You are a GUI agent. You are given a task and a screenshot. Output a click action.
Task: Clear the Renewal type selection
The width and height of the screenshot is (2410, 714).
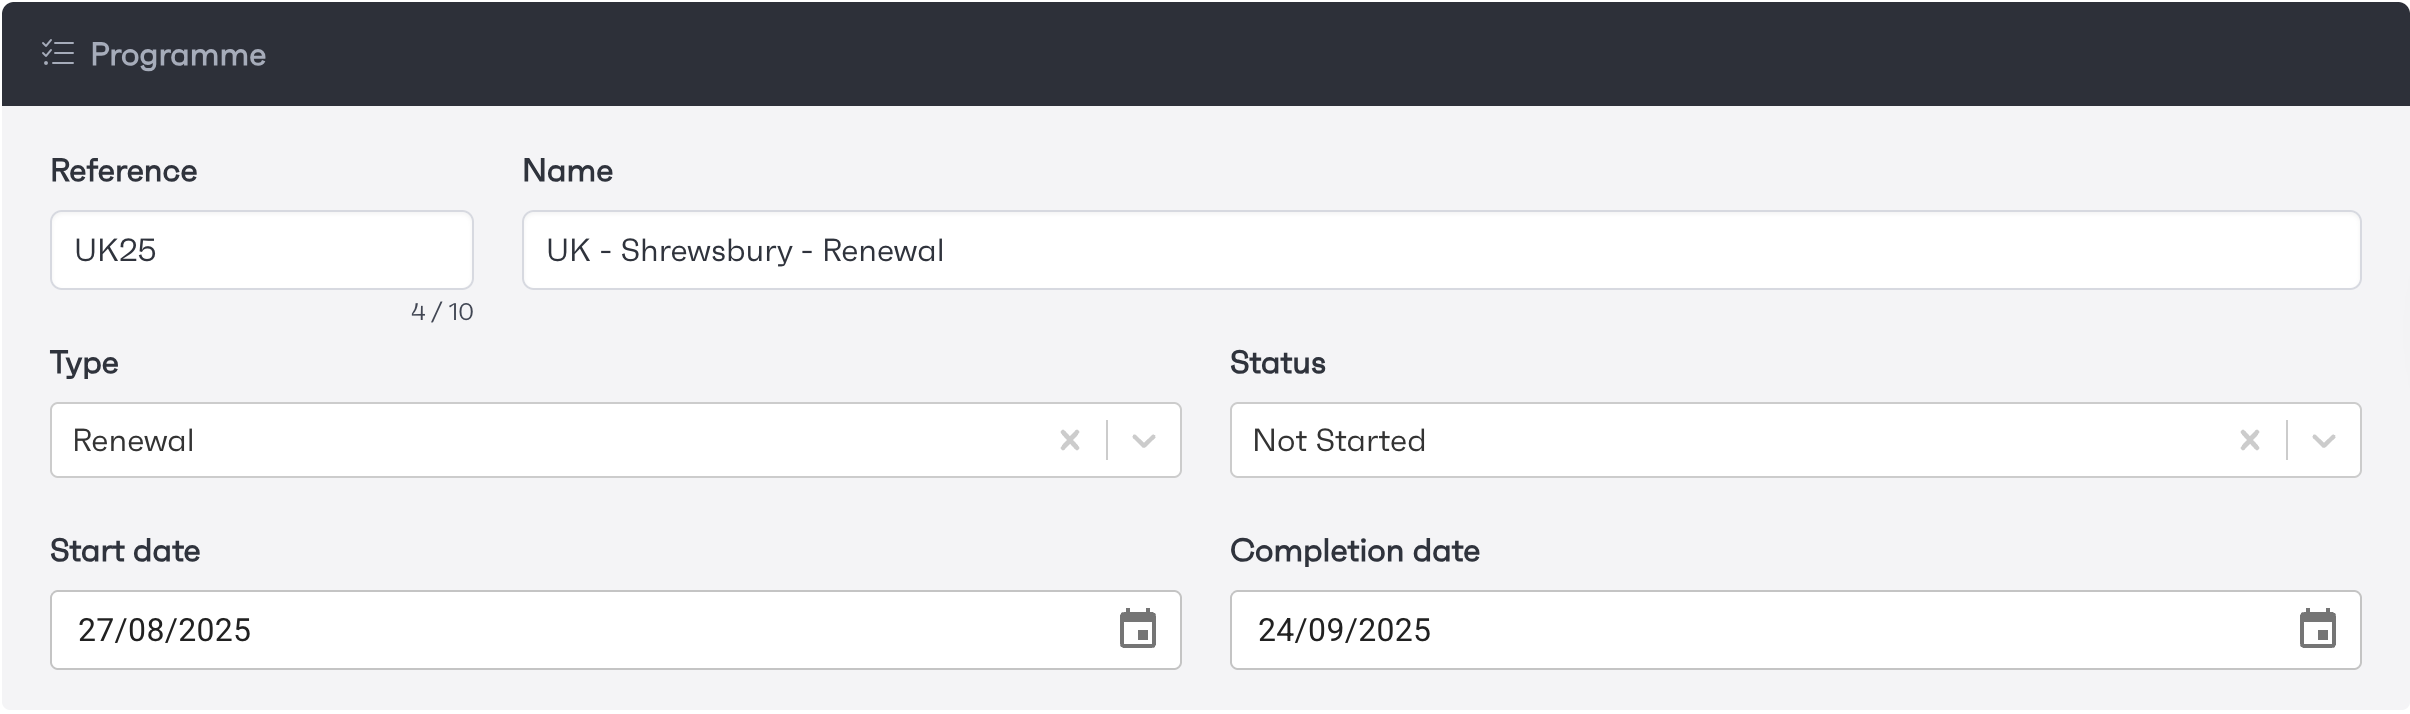click(x=1070, y=440)
